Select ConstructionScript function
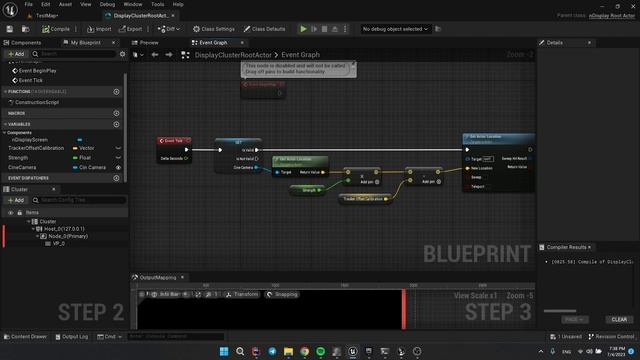640x360 pixels. point(37,102)
